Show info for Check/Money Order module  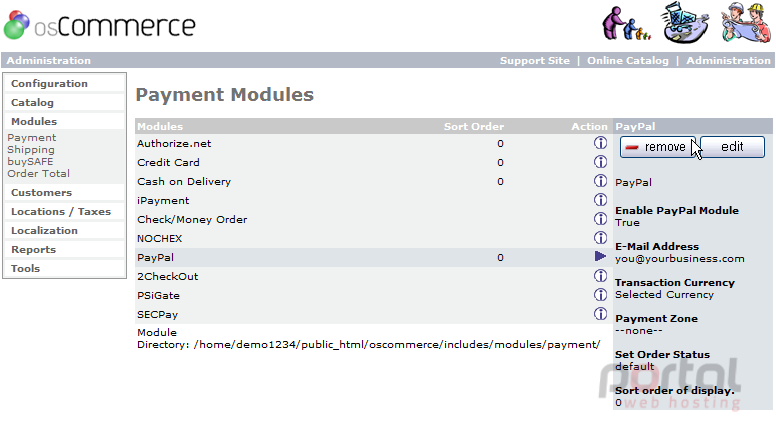(600, 219)
